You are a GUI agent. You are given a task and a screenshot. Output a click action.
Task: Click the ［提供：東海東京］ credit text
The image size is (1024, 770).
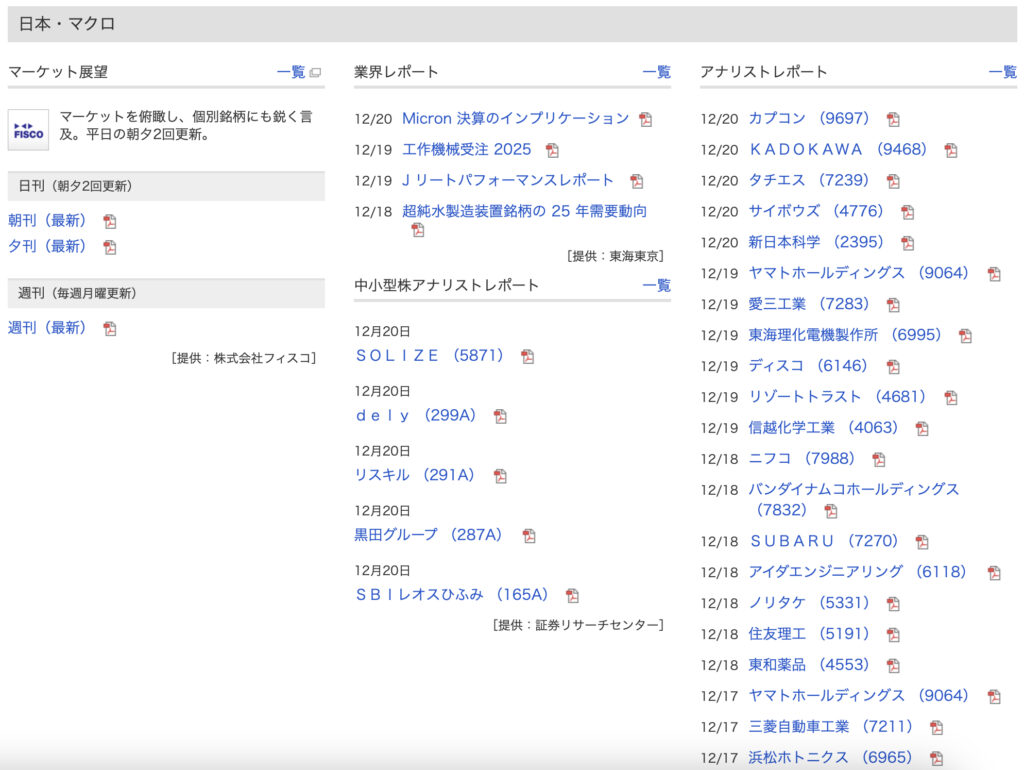click(615, 256)
